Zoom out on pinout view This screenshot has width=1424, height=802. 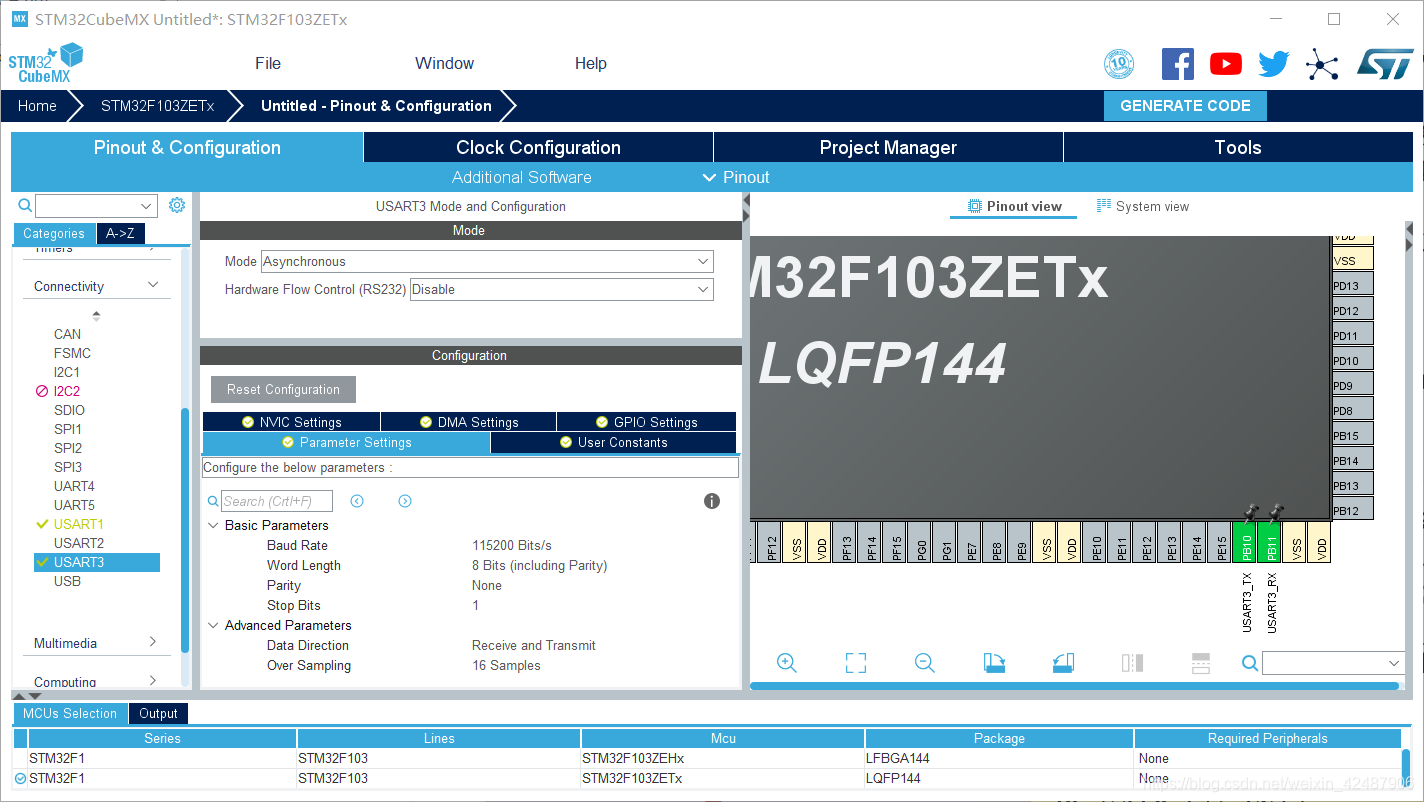pos(925,663)
